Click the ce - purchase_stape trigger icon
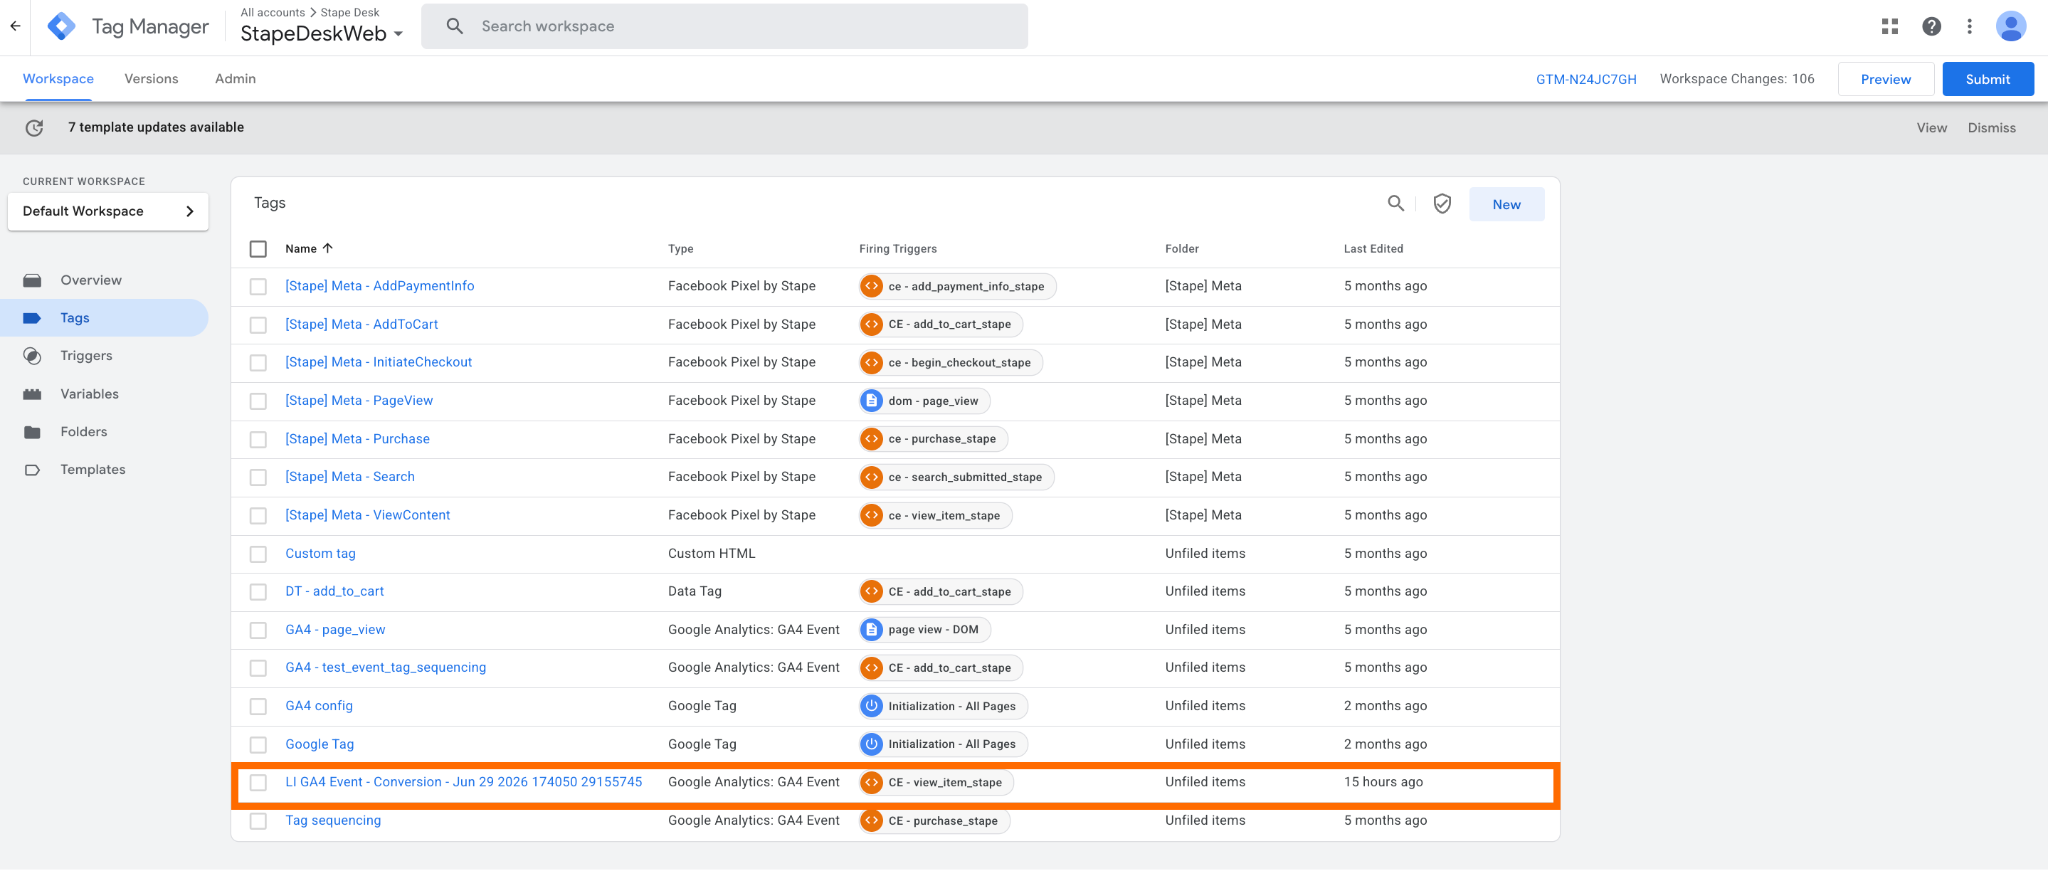The width and height of the screenshot is (2048, 870). point(872,439)
